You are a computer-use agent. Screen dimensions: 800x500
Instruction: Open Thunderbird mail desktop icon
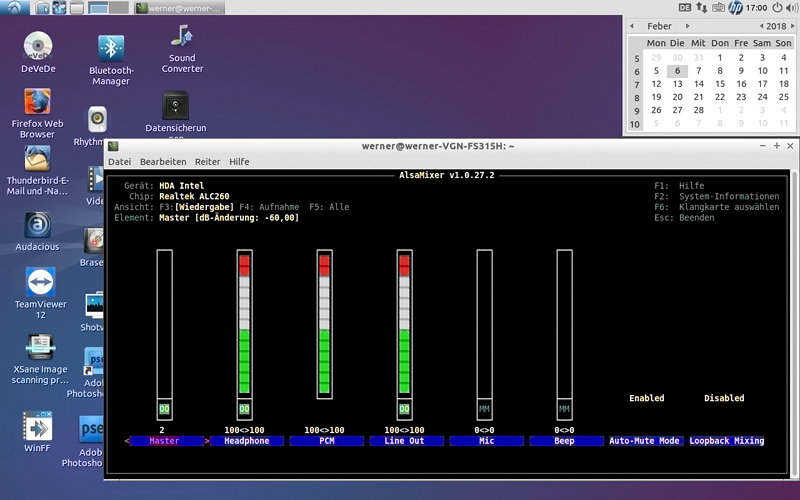click(x=38, y=159)
